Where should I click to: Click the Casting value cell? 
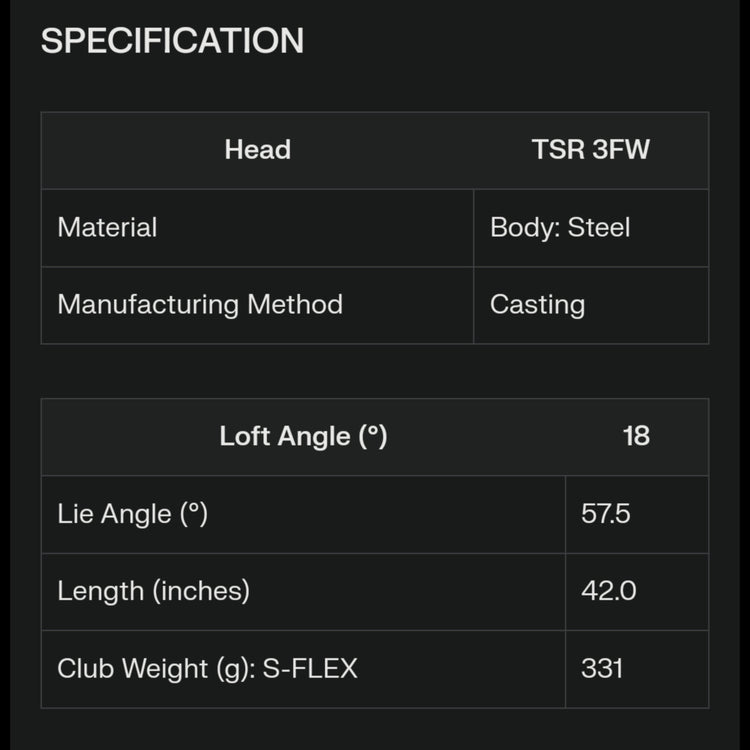[x=537, y=305]
